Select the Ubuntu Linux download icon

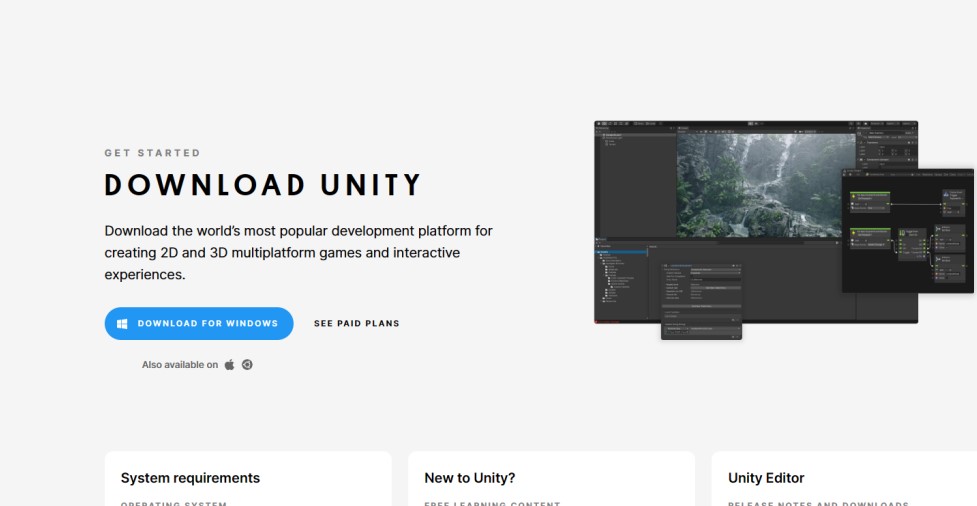point(247,365)
